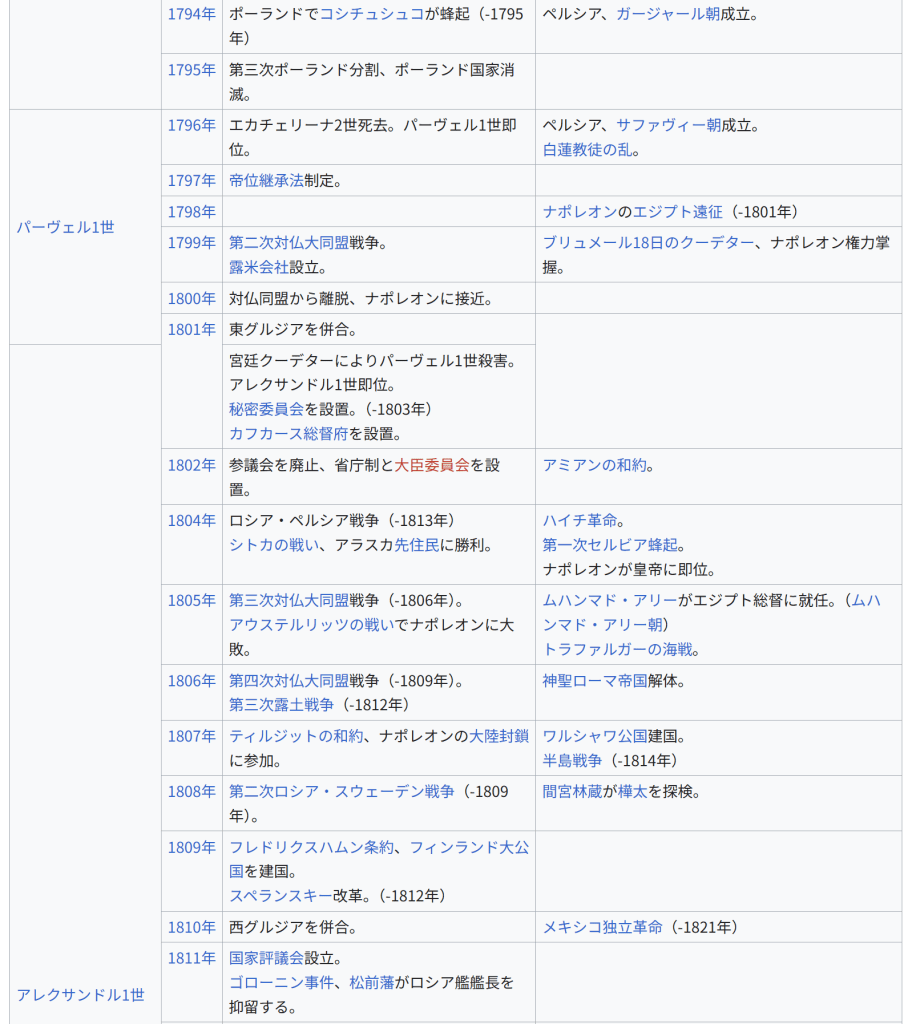
Task: Click the パーヴェル1世 ruler link
Action: [x=65, y=227]
